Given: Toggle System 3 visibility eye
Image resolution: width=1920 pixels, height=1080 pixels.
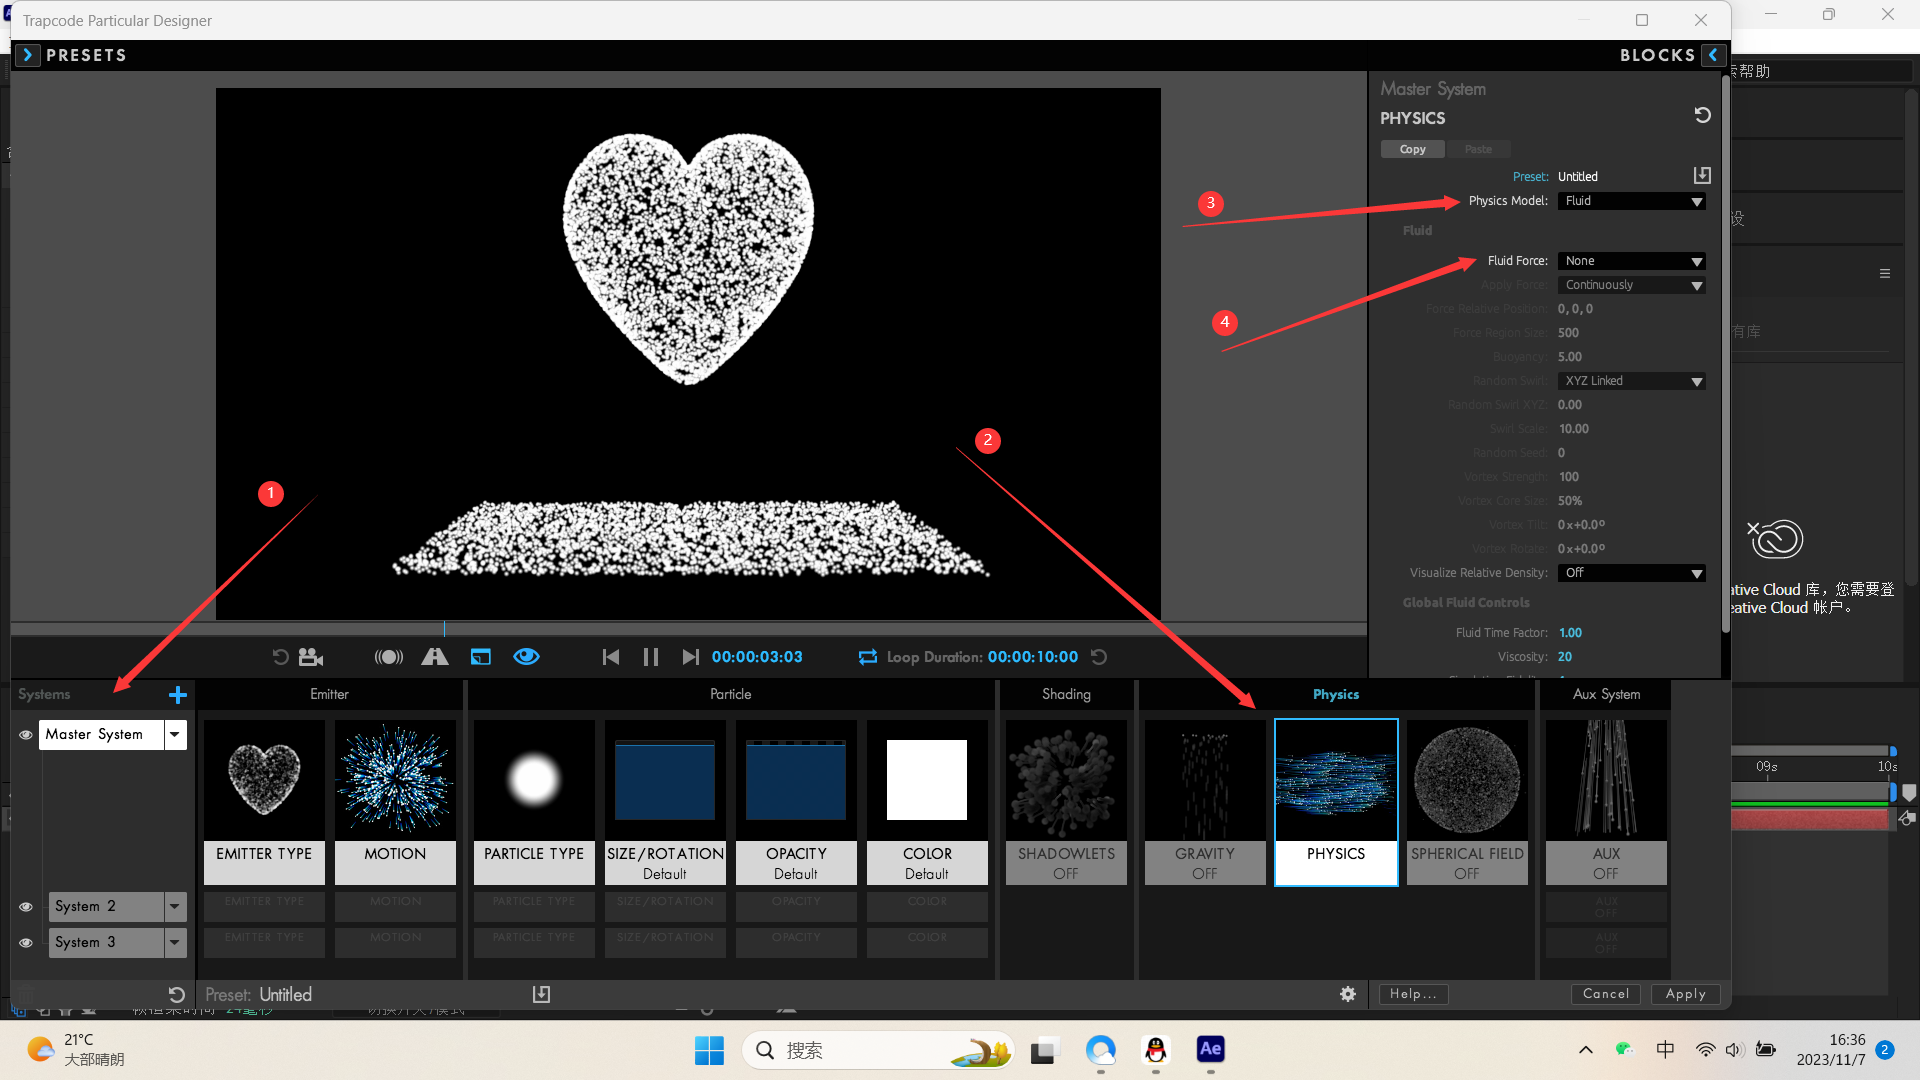Looking at the screenshot, I should tap(26, 943).
